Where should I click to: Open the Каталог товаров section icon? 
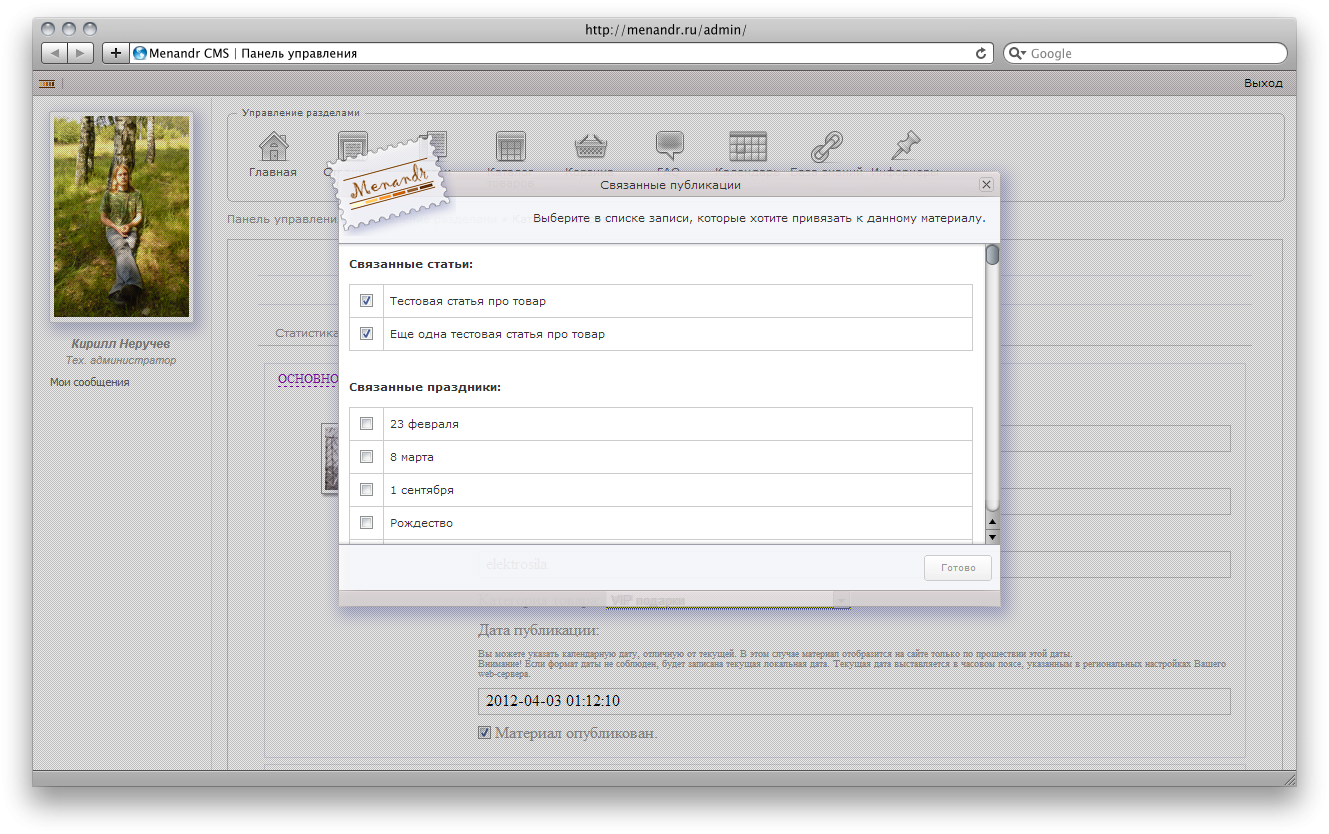click(x=510, y=148)
